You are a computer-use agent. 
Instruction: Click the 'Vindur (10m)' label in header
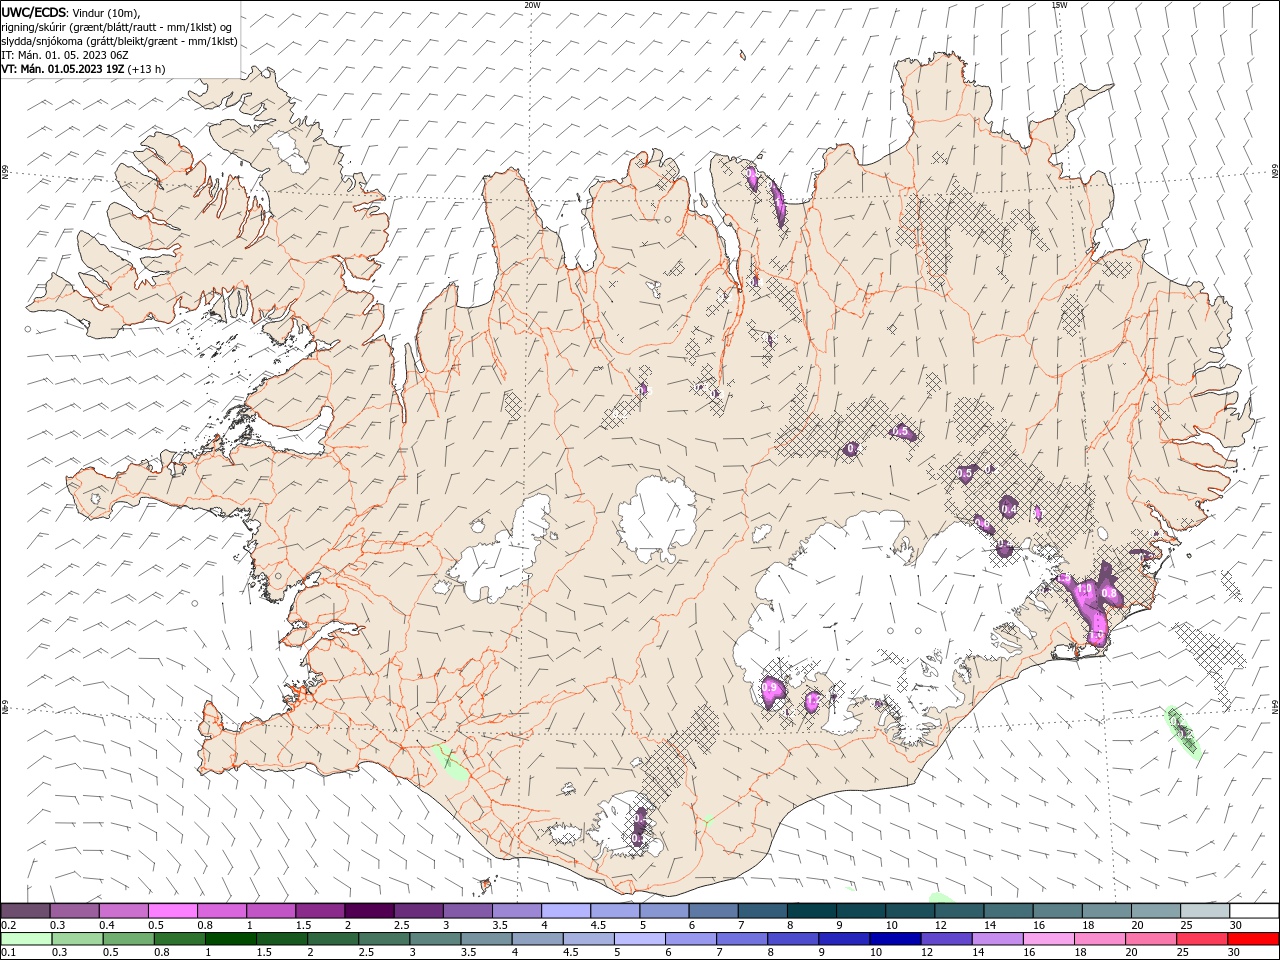coord(106,12)
